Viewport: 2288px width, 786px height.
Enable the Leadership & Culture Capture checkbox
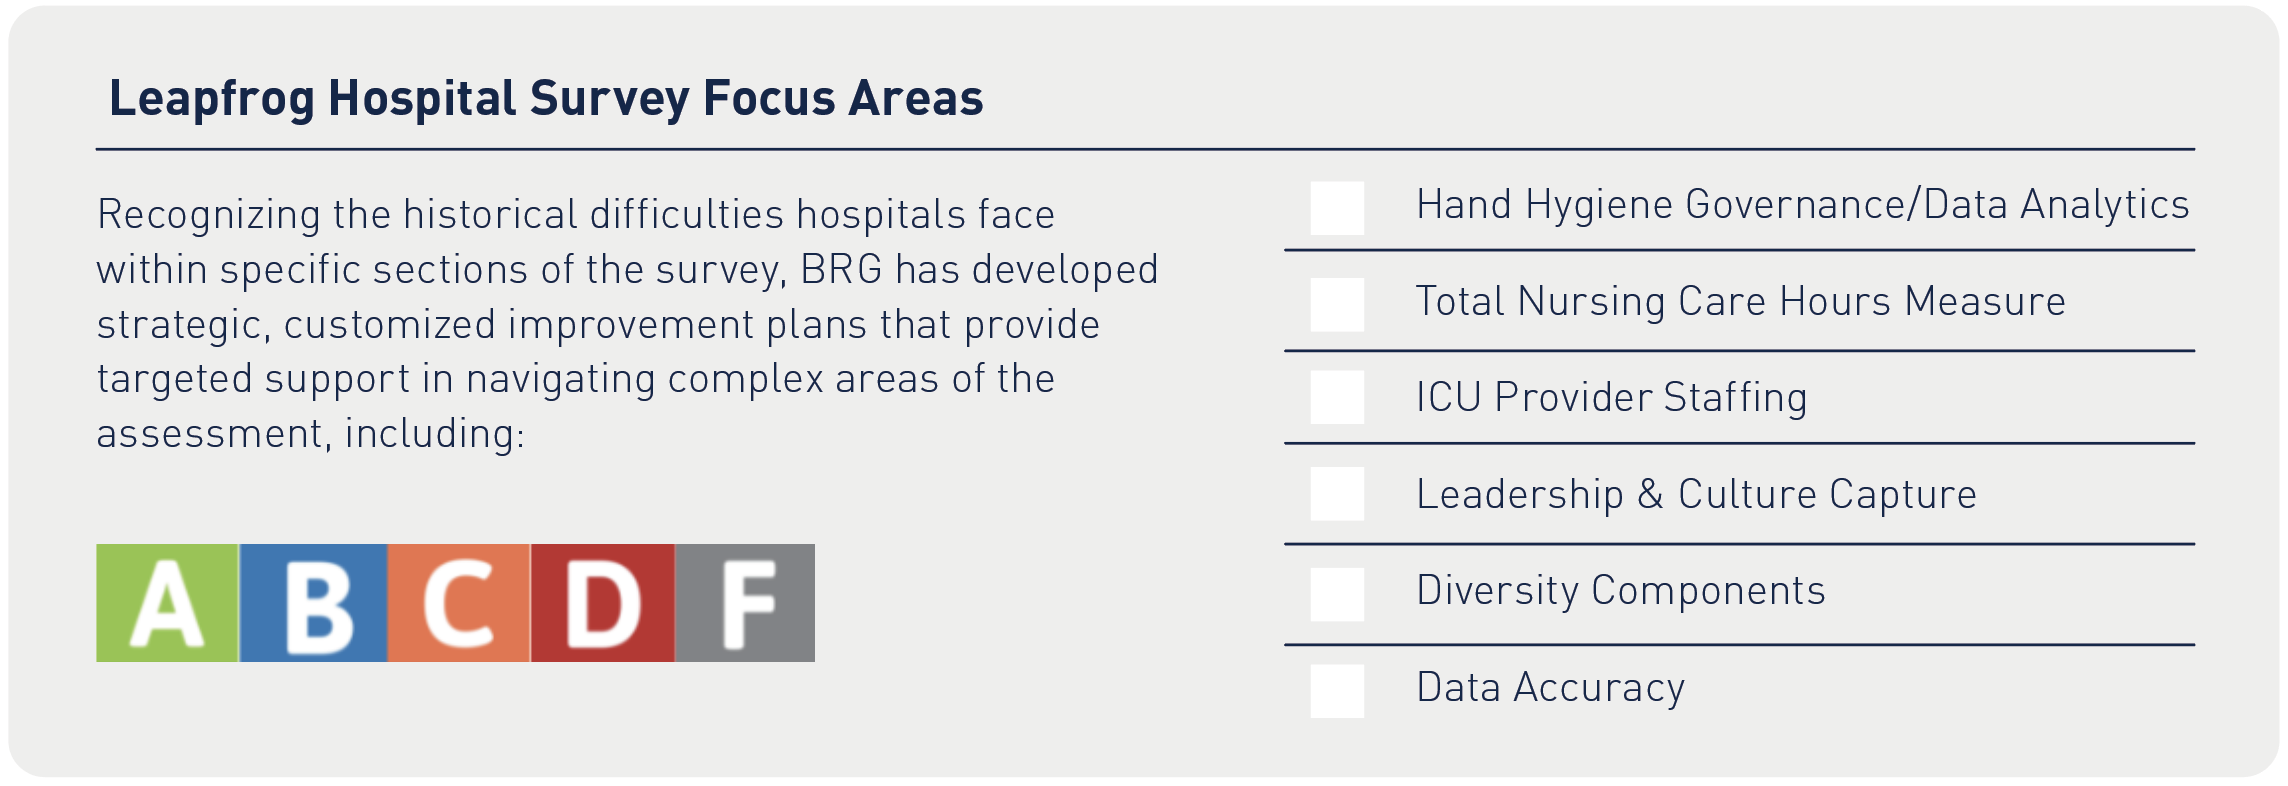[x=1337, y=494]
